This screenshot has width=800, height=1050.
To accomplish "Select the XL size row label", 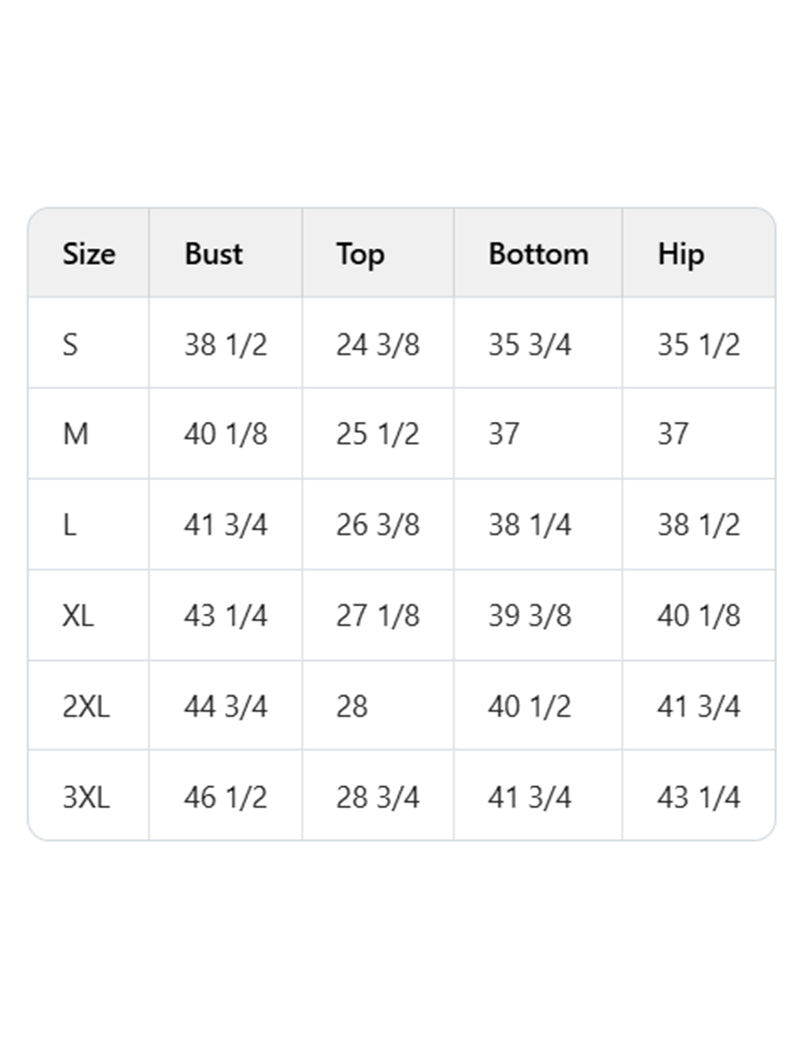I will 78,616.
